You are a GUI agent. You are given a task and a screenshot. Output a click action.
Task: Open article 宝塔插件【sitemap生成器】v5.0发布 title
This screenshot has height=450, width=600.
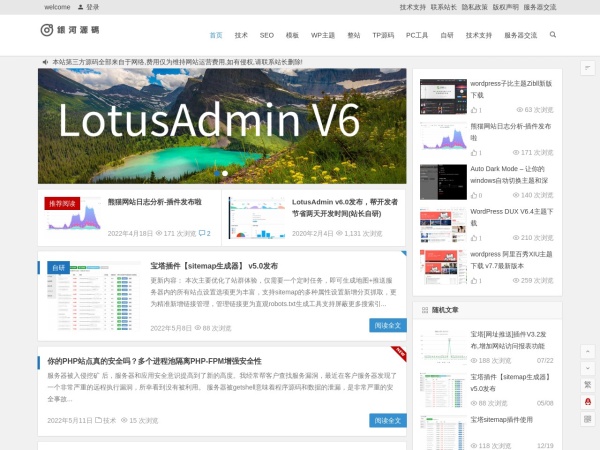214,266
